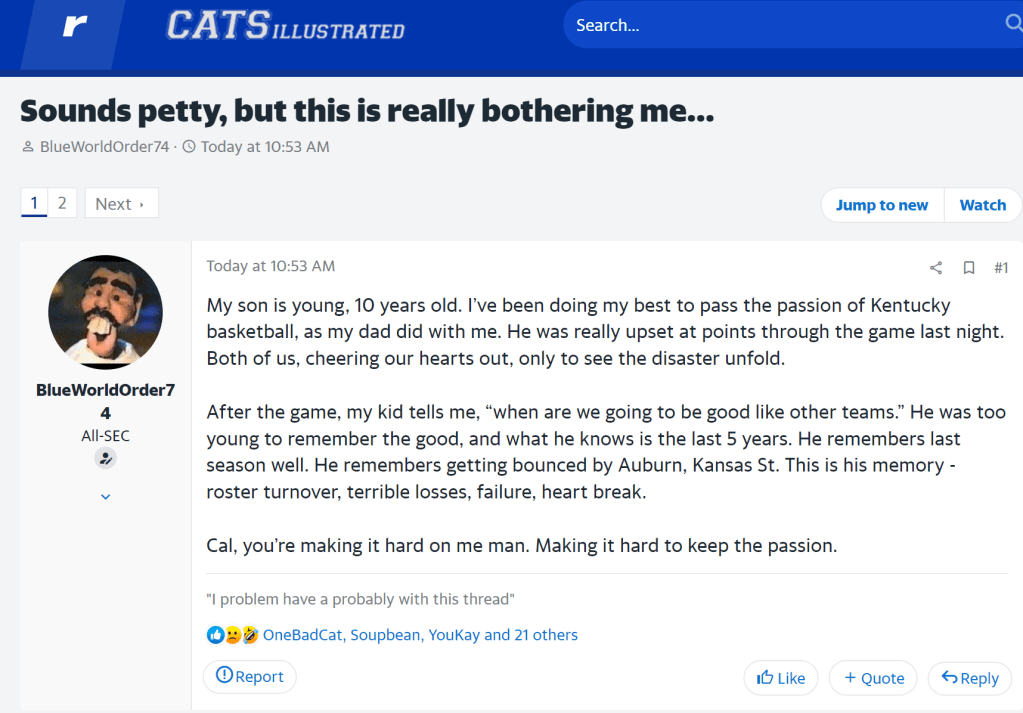Screen dimensions: 1023x713
Task: Quote the post by BlueWorldOrder74
Action: pyautogui.click(x=874, y=678)
